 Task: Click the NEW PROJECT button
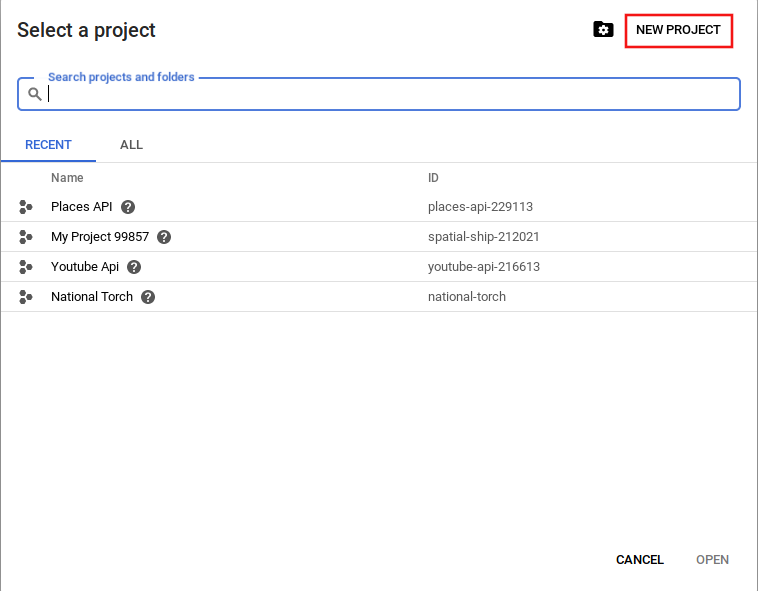(x=678, y=30)
